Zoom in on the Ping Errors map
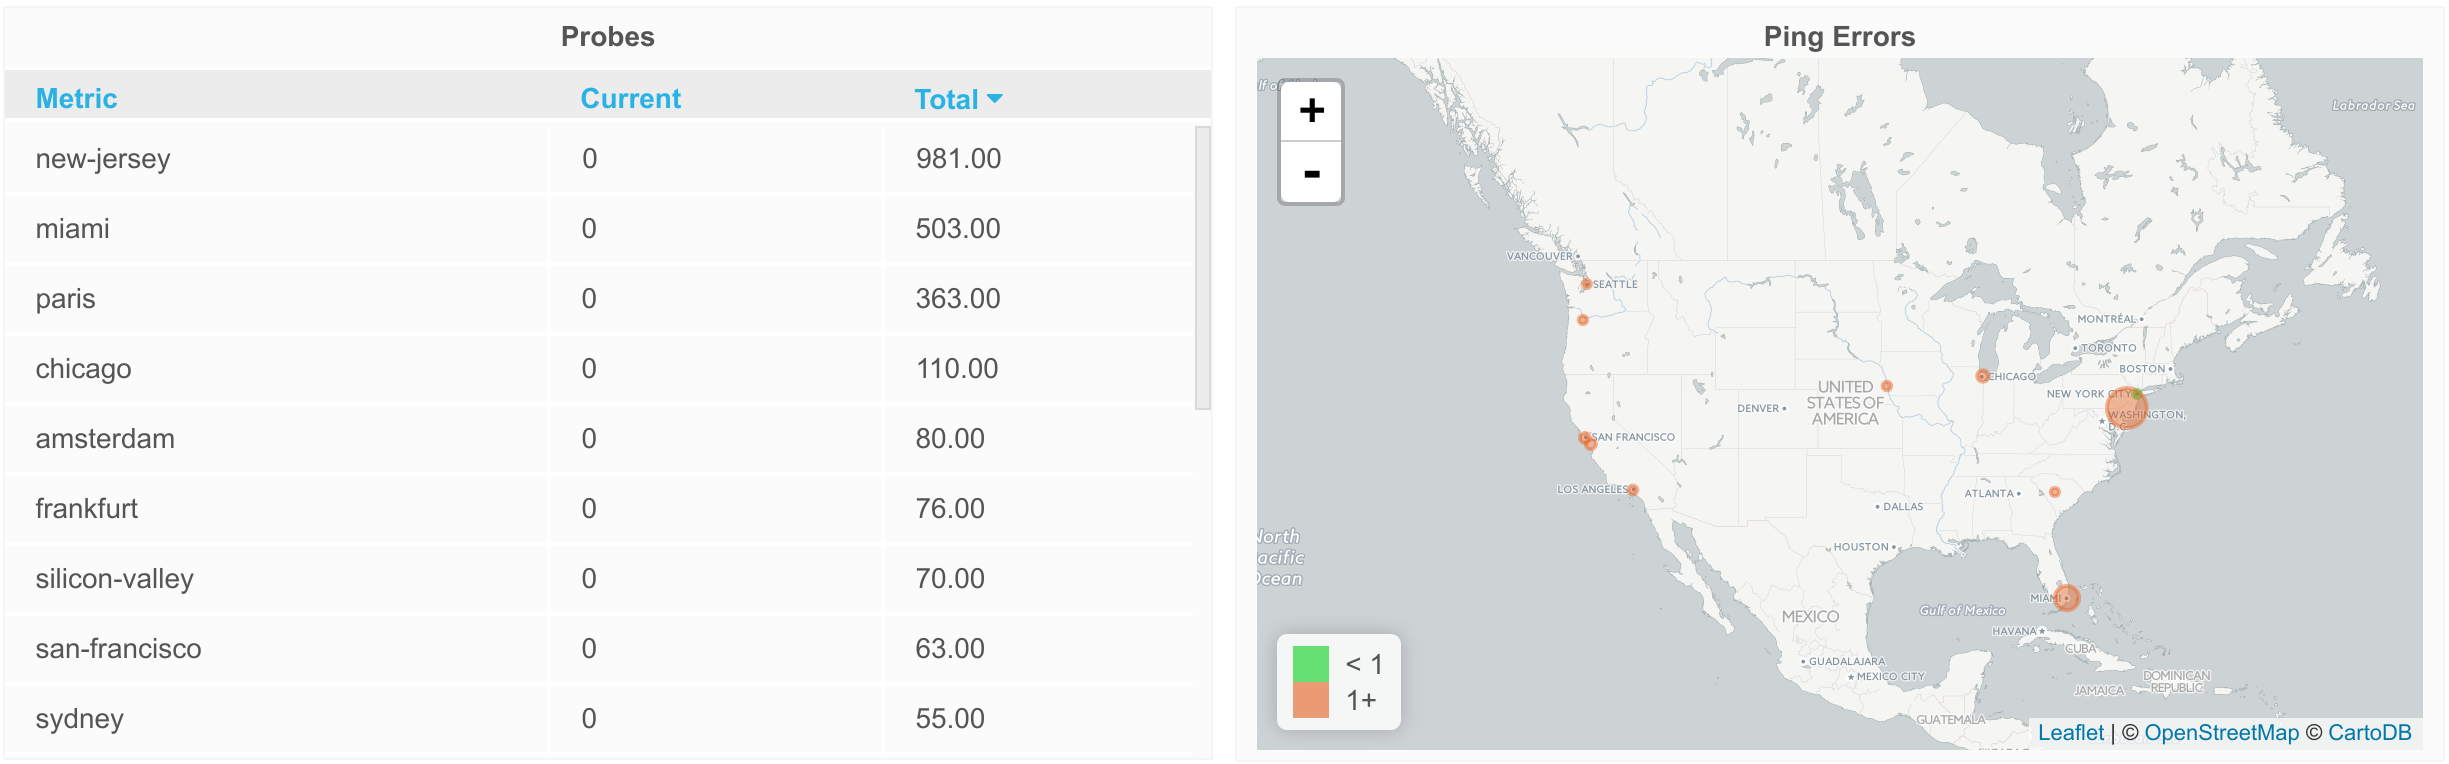 coord(1311,111)
